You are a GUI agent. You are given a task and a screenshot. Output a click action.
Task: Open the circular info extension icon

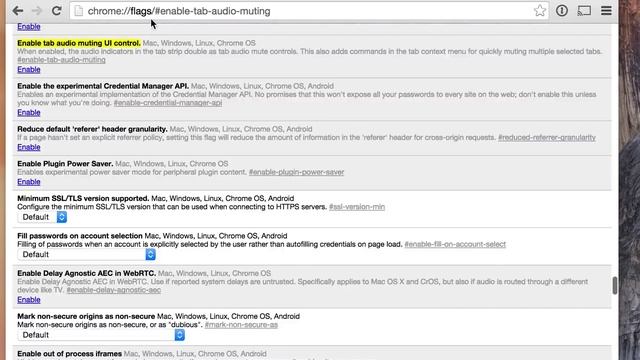click(x=562, y=11)
